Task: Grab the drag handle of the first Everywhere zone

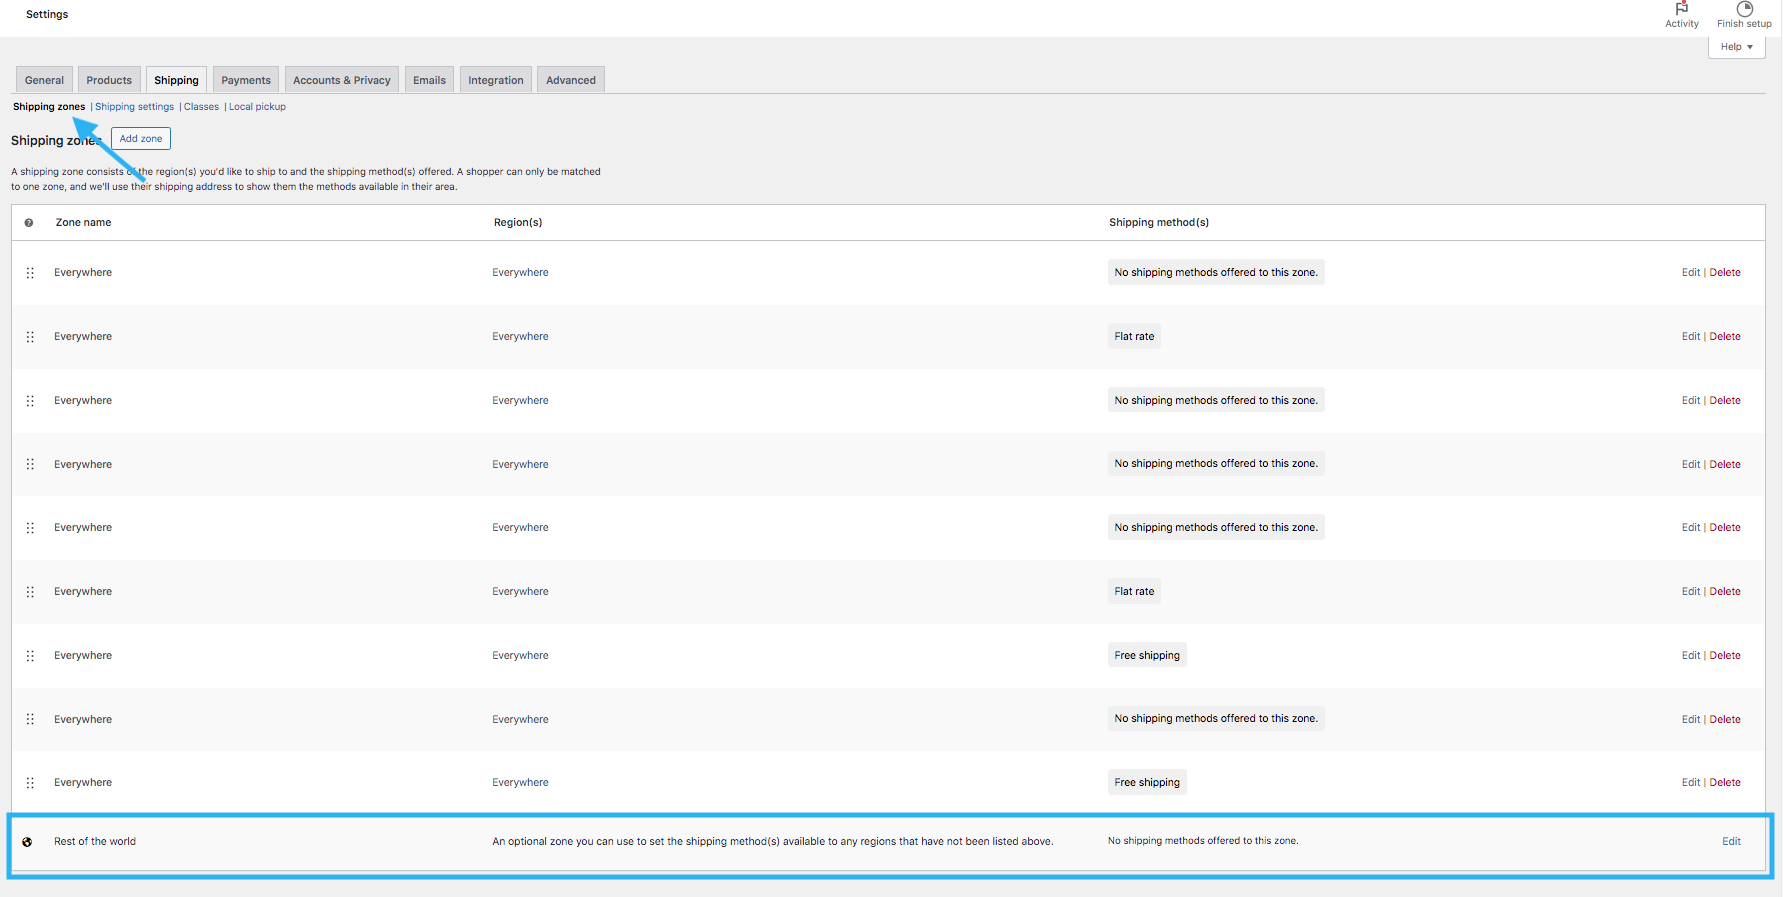Action: 30,273
